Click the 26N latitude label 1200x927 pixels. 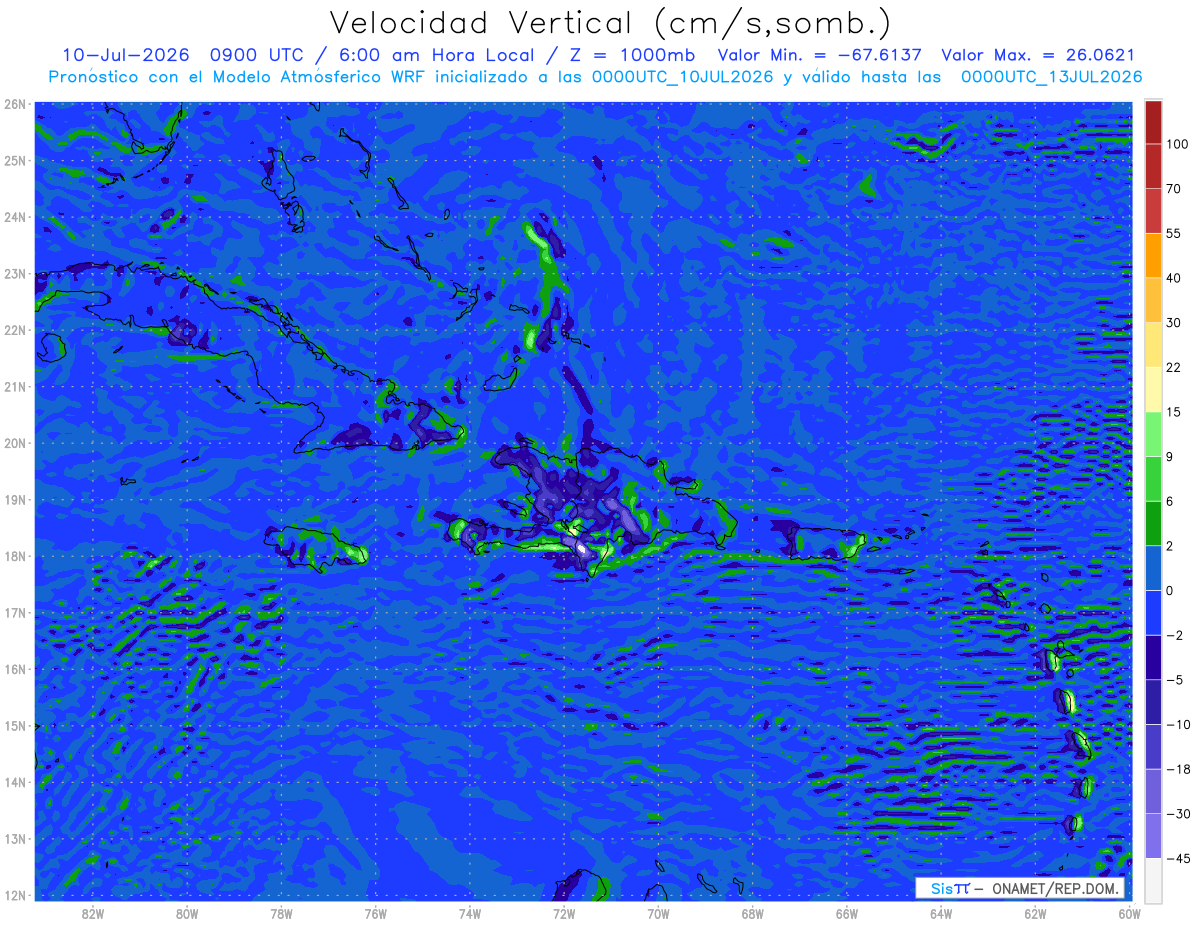click(x=15, y=104)
